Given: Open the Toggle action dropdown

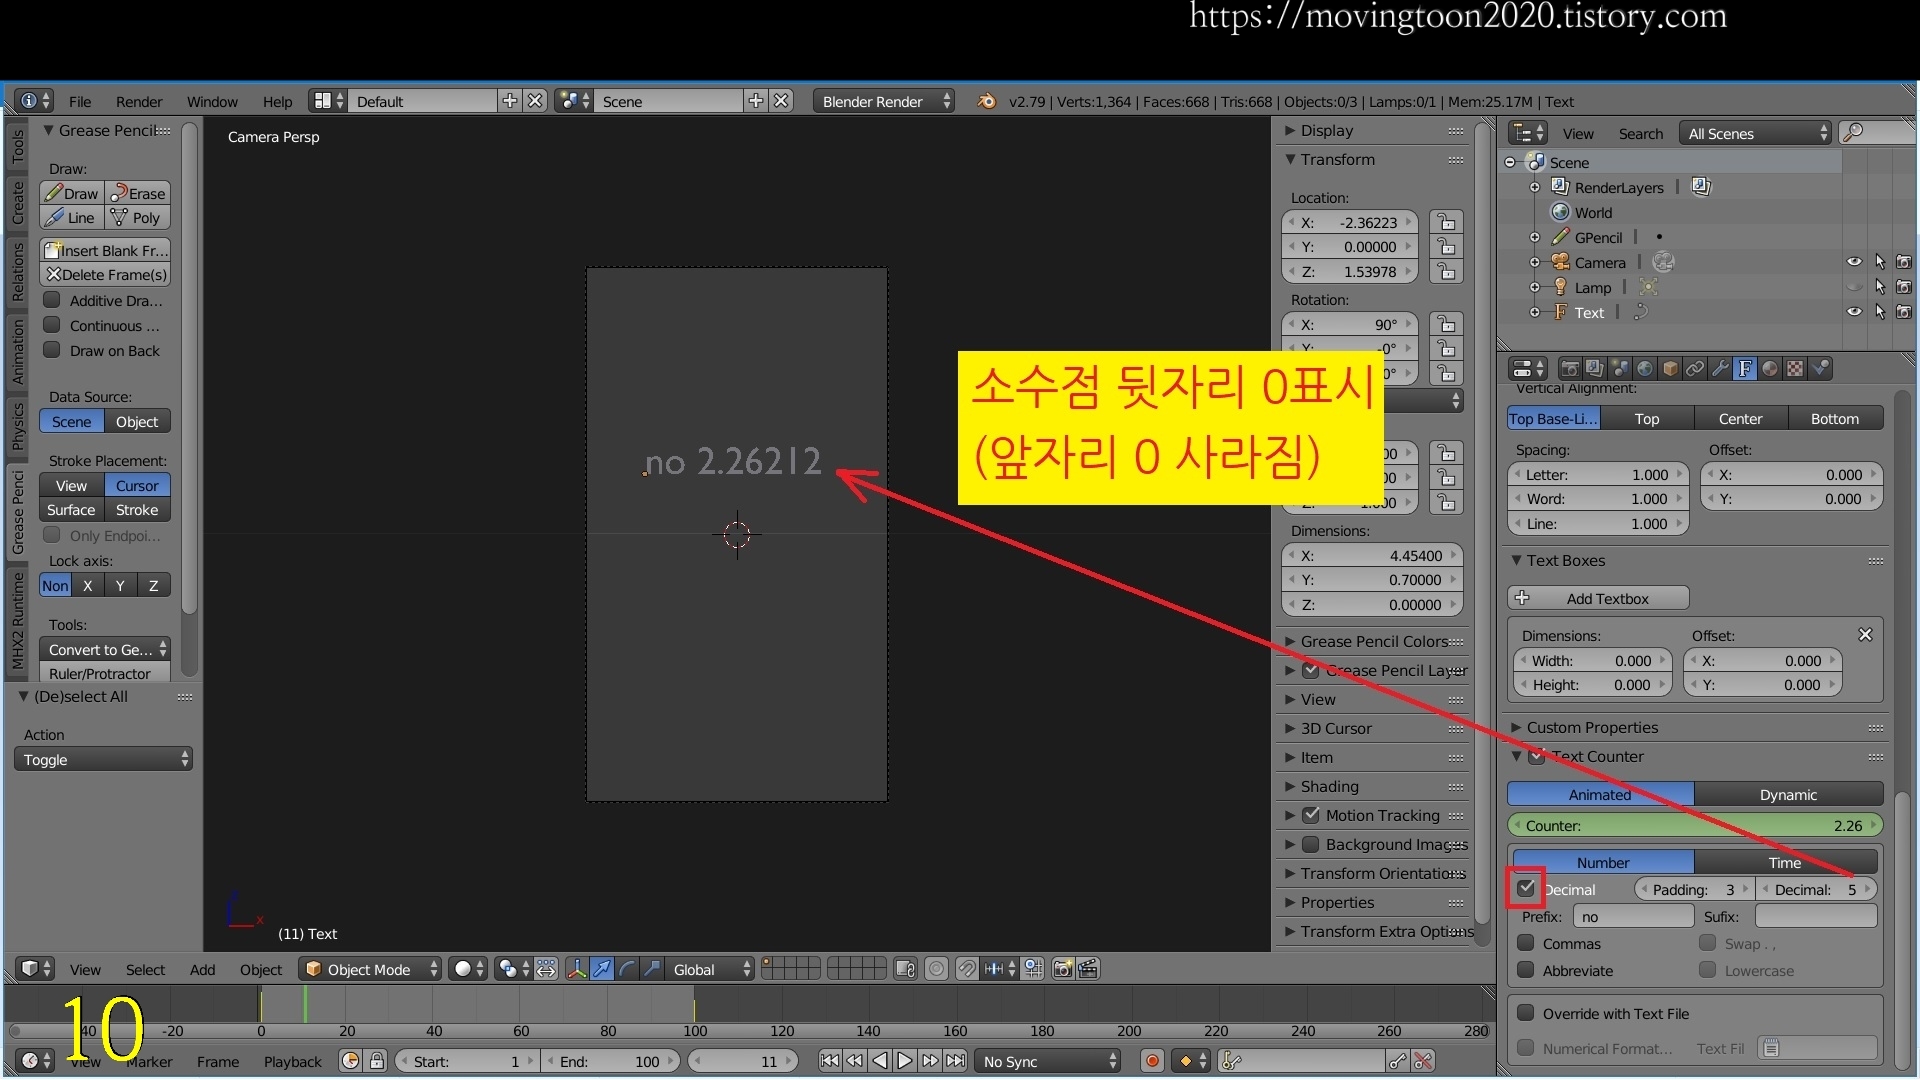Looking at the screenshot, I should tap(103, 759).
